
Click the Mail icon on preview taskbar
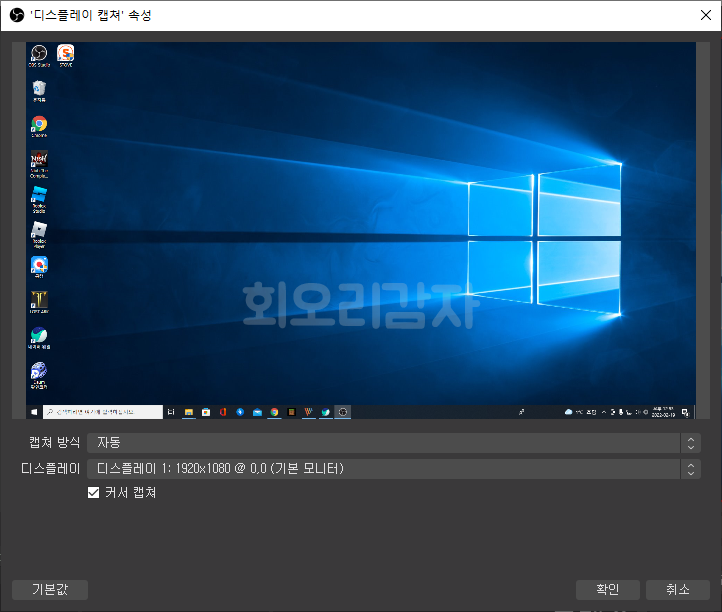click(x=257, y=412)
